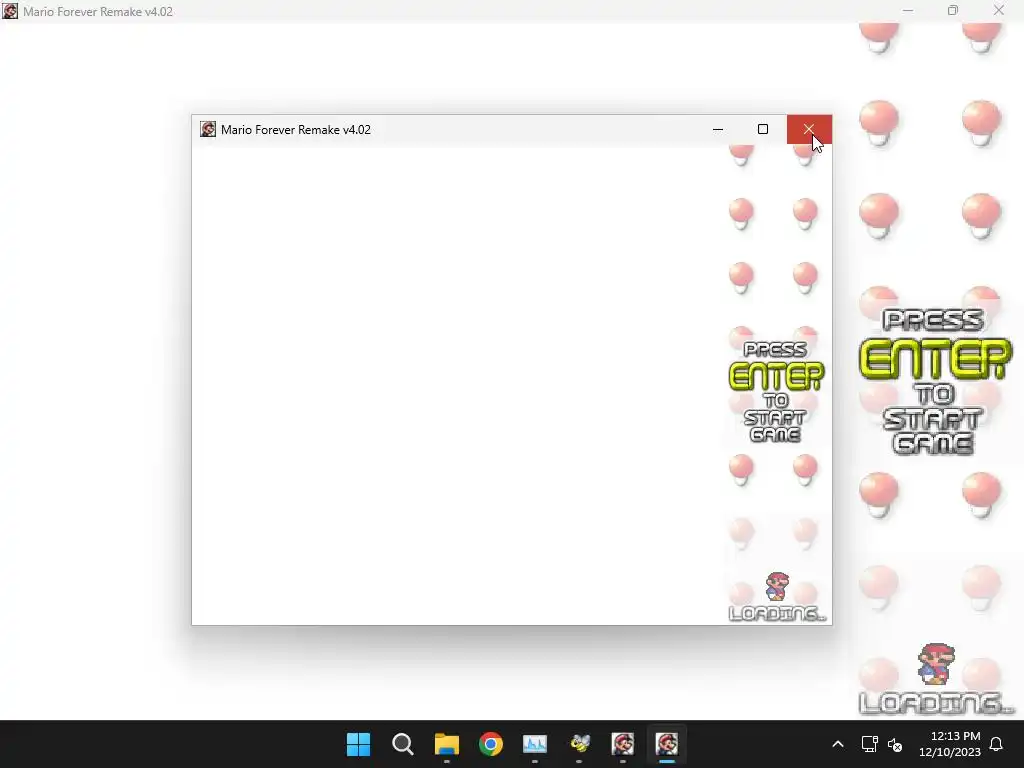
Task: Click the front window's title 'Mario Forever Remake v4.02'
Action: (x=296, y=129)
